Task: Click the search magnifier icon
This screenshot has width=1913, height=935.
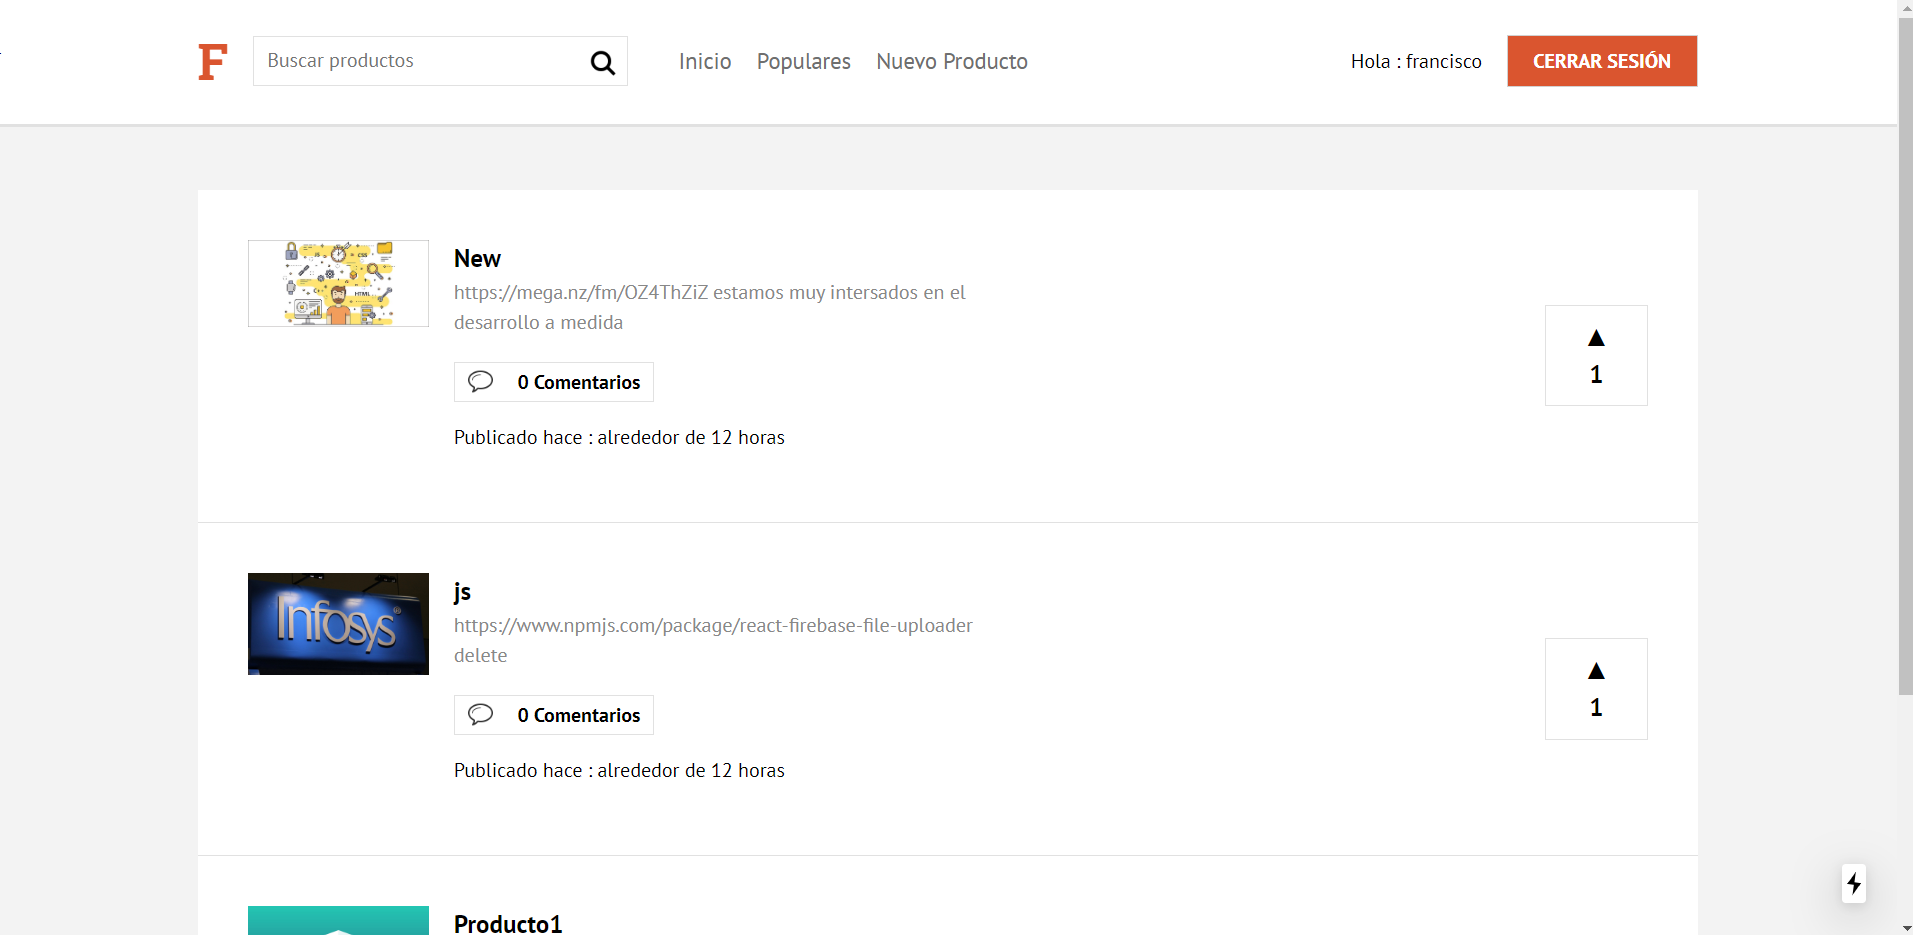Action: tap(602, 62)
